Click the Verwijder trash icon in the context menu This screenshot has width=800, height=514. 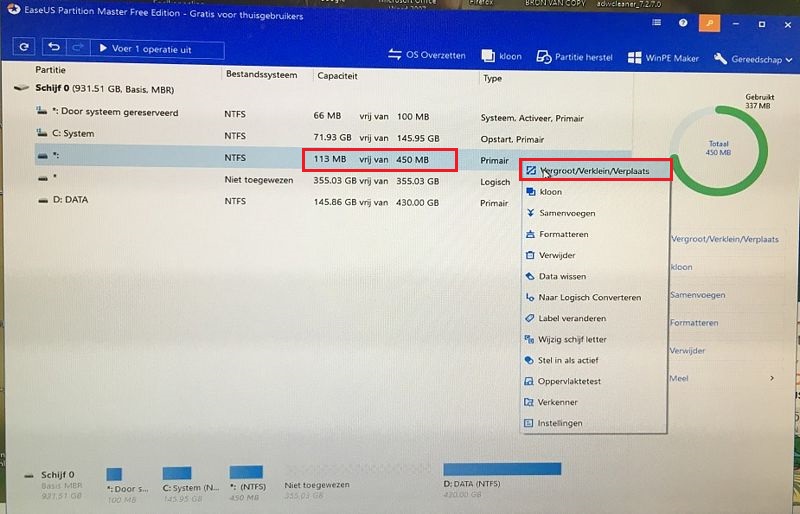pos(530,255)
